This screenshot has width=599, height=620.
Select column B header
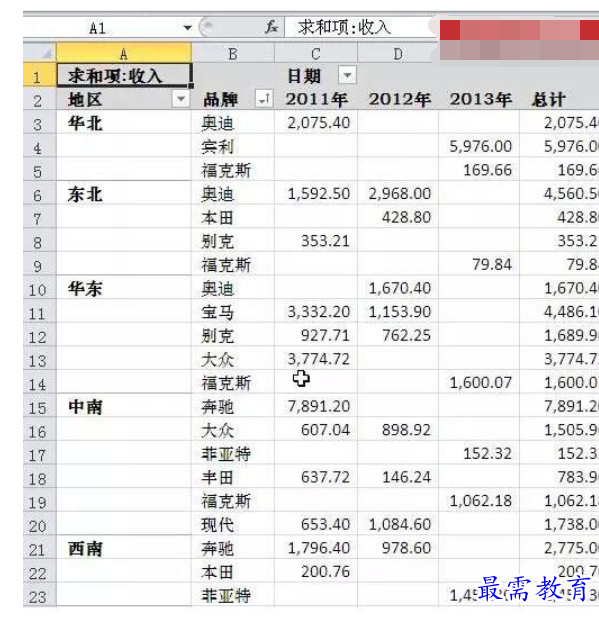(233, 53)
